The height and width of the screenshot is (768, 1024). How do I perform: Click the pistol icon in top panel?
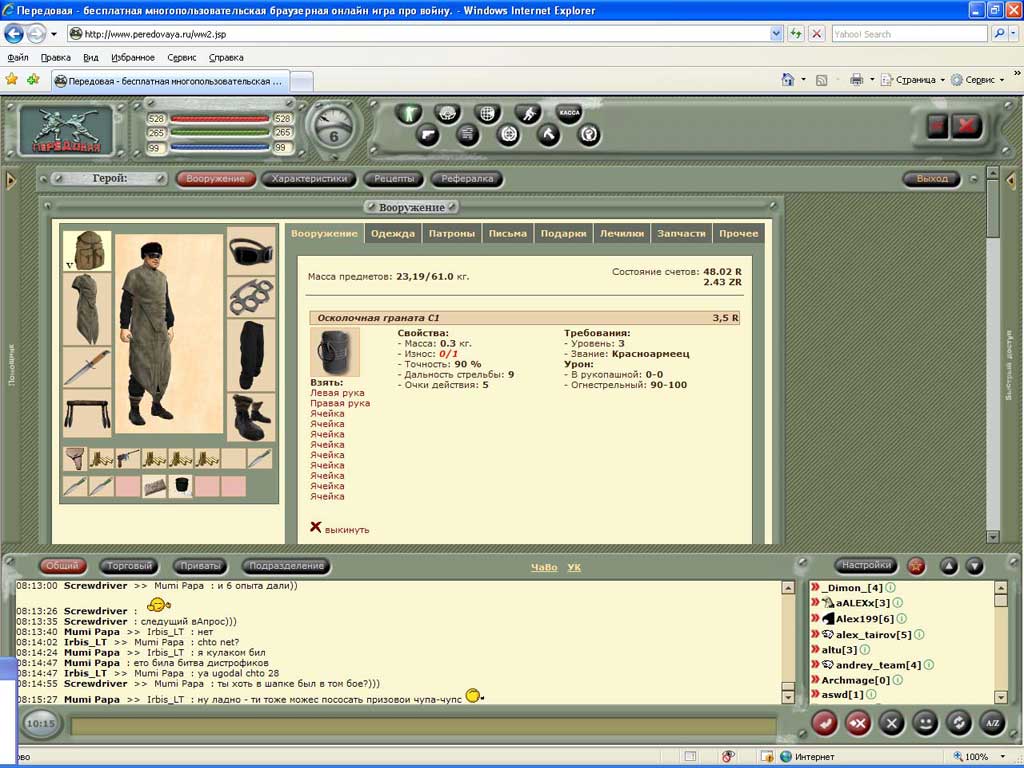[x=428, y=135]
